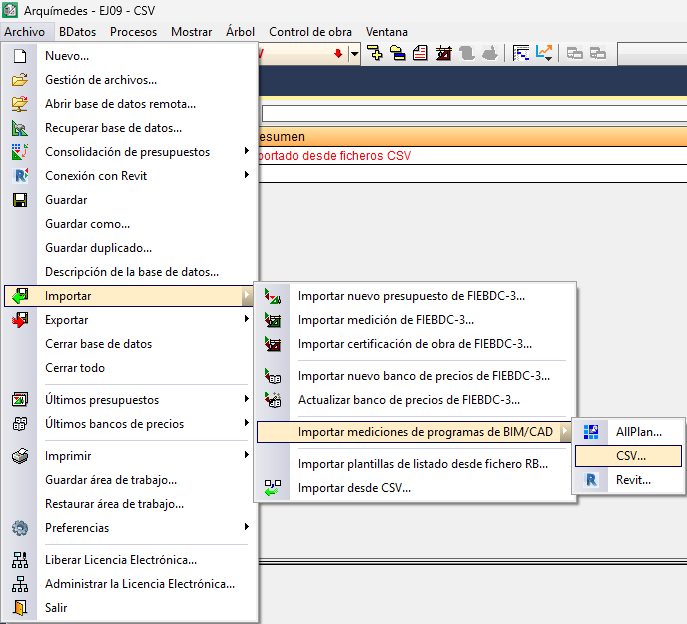The height and width of the screenshot is (624, 687).
Task: Click the Importar certificación de obra icon
Action: (x=273, y=344)
